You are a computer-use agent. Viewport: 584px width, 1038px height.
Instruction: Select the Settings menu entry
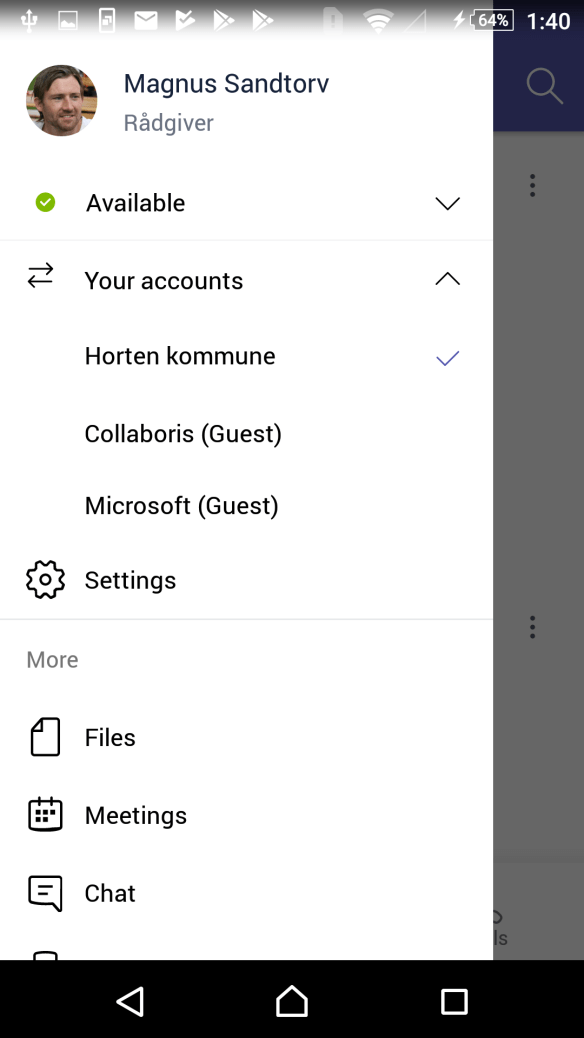coord(130,579)
